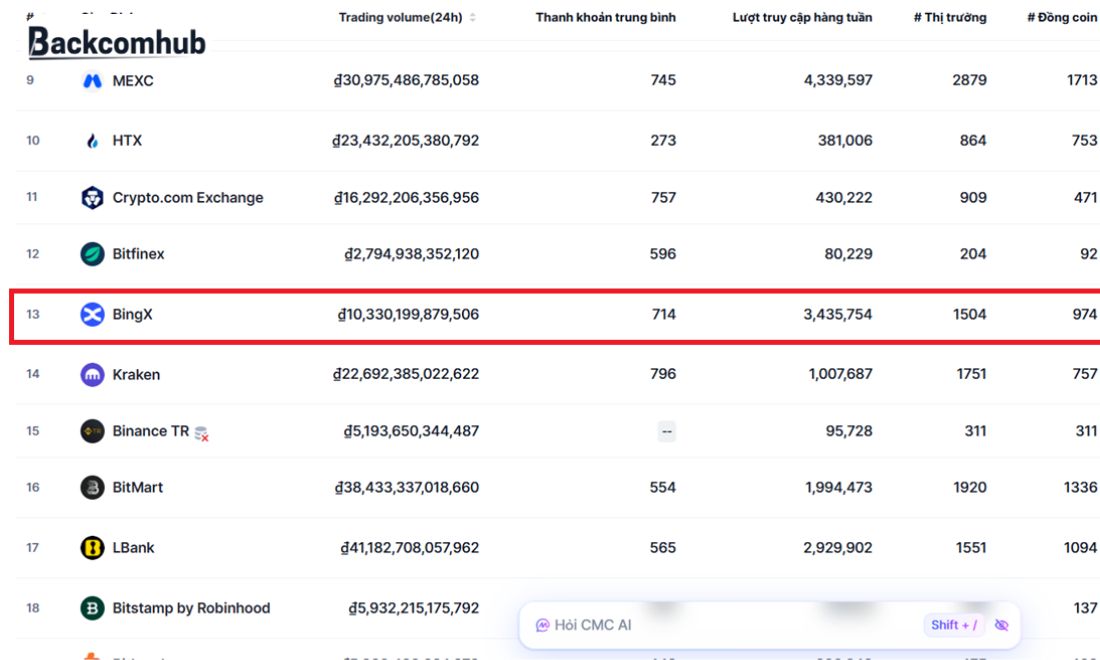Open the Kraken exchange link
Screen dimensions: 1100x660
(x=136, y=375)
